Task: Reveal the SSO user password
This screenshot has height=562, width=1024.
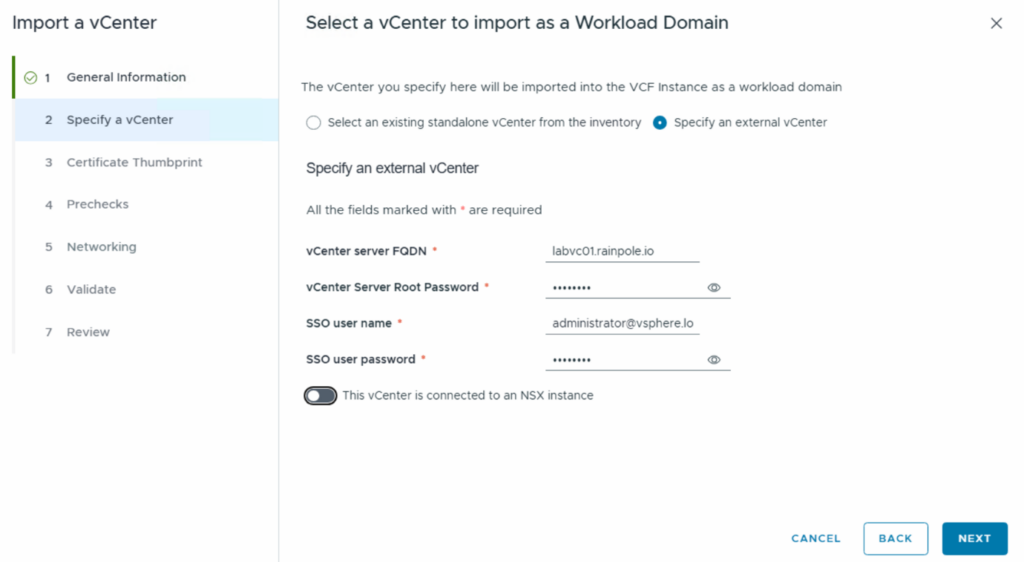Action: tap(714, 360)
